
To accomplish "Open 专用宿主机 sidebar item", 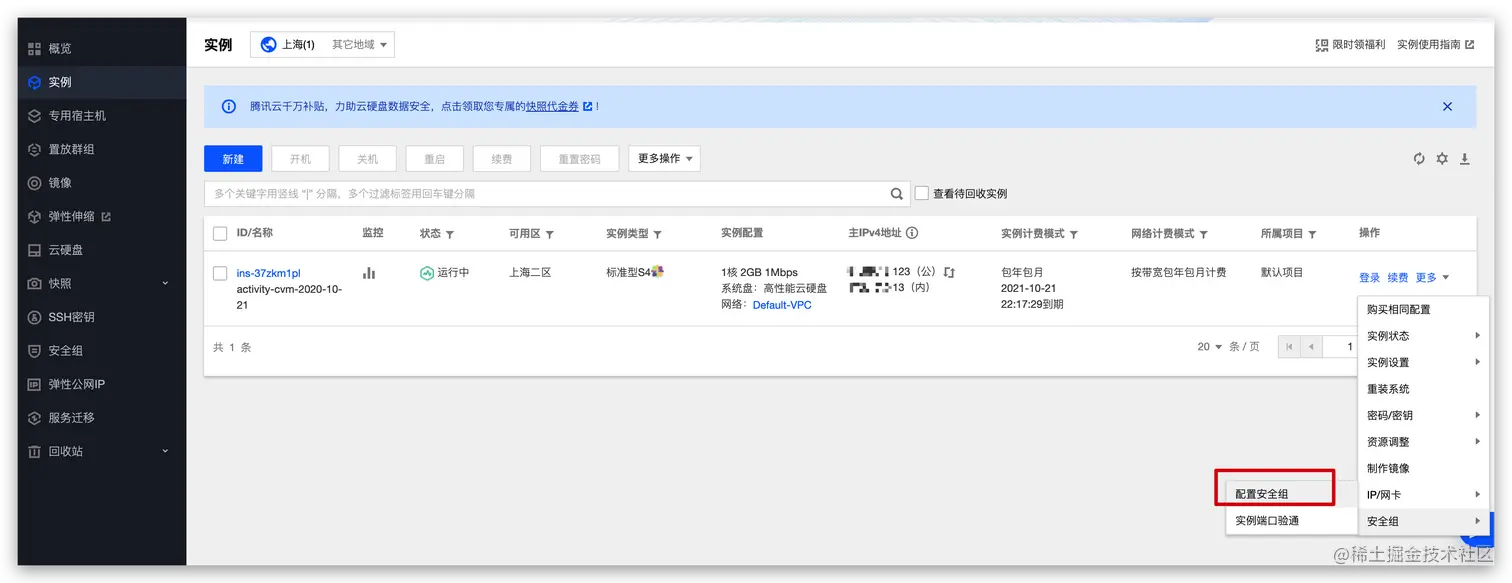I will pyautogui.click(x=77, y=116).
